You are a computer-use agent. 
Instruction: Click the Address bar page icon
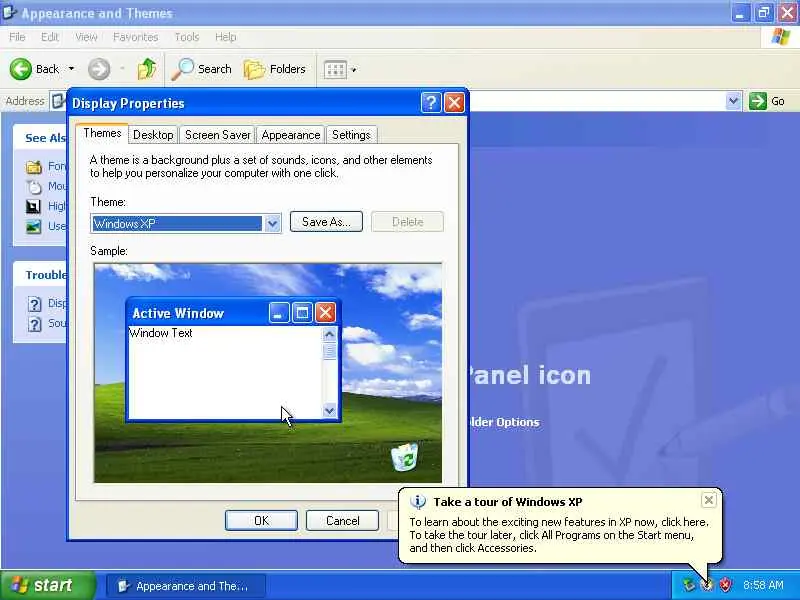pyautogui.click(x=58, y=101)
